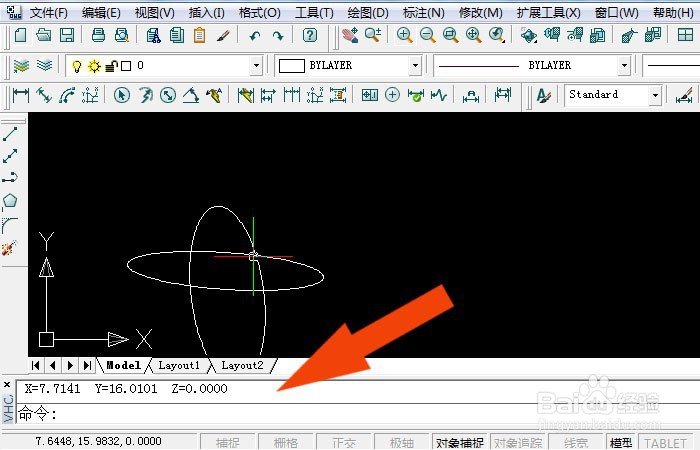Image resolution: width=700 pixels, height=450 pixels.
Task: Expand the Standard dimension style dropdown
Action: 655,95
